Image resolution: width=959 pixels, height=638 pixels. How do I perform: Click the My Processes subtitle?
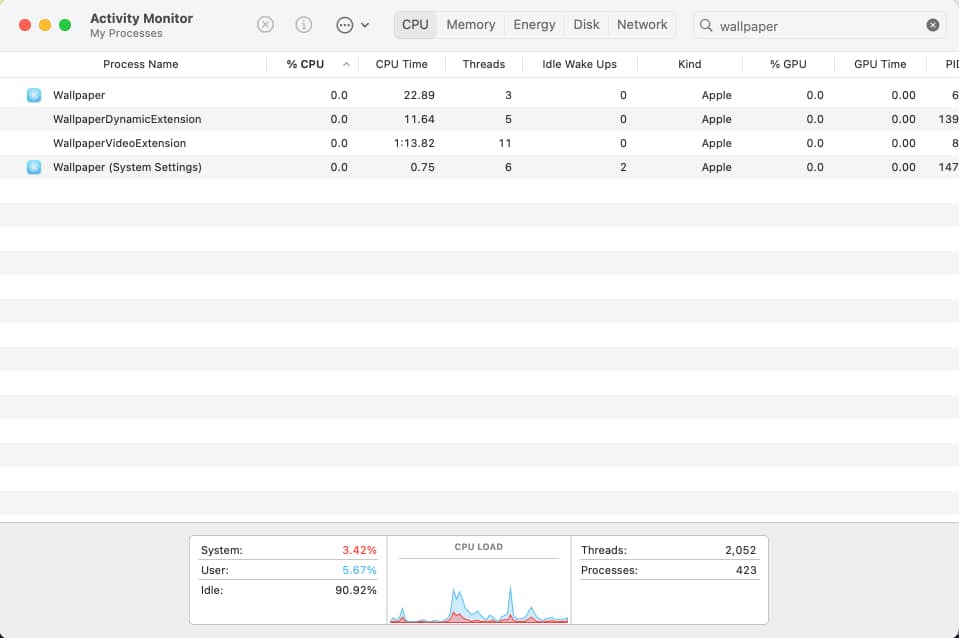pyautogui.click(x=126, y=34)
